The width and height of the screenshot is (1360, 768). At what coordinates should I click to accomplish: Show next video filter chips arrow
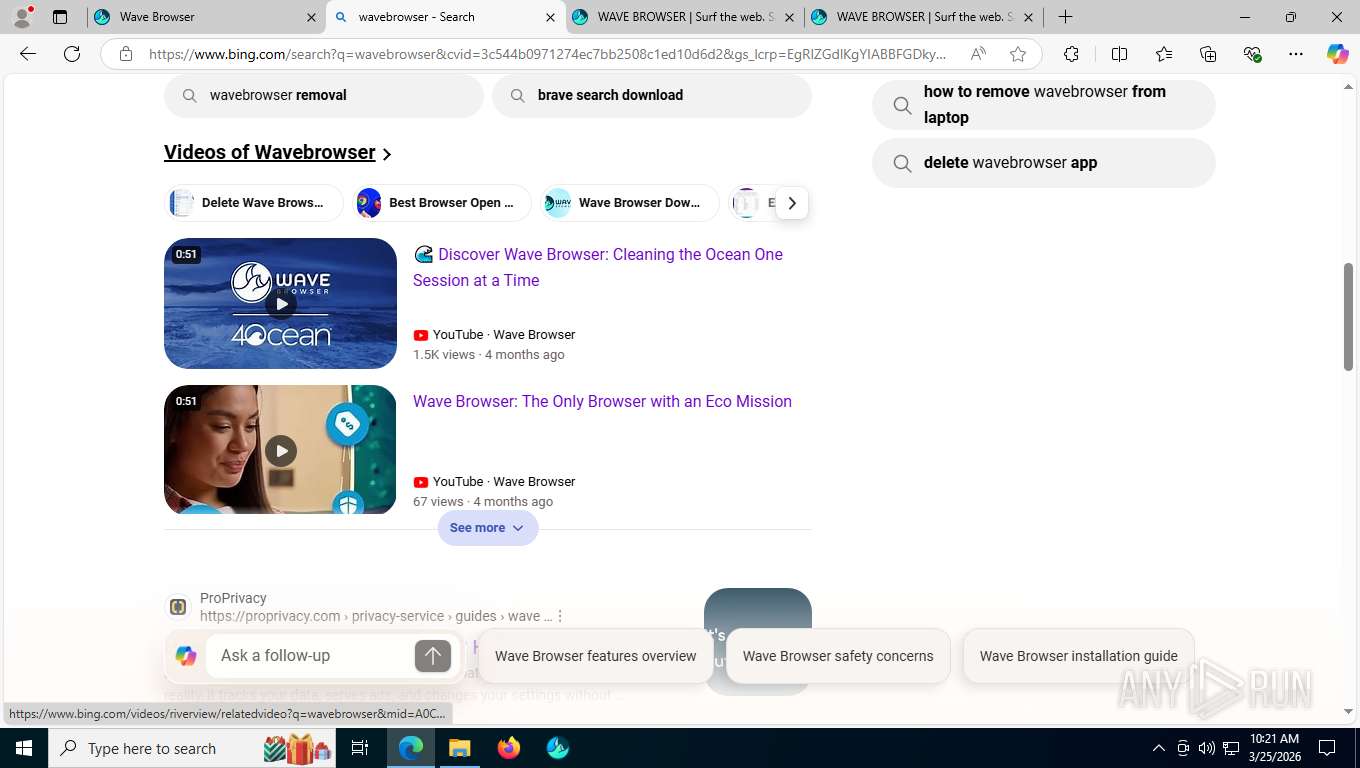coord(792,203)
